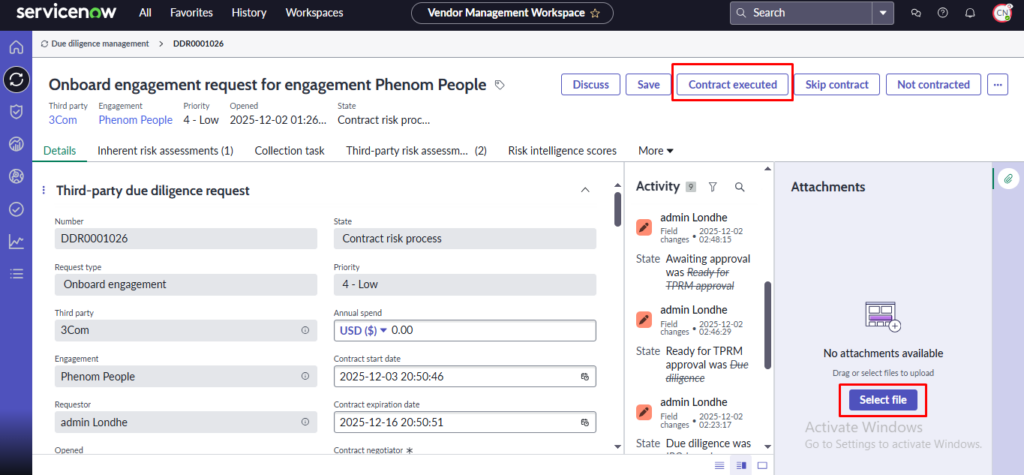Favorite Vendor Management Workspace with star
The width and height of the screenshot is (1024, 475).
coord(595,14)
